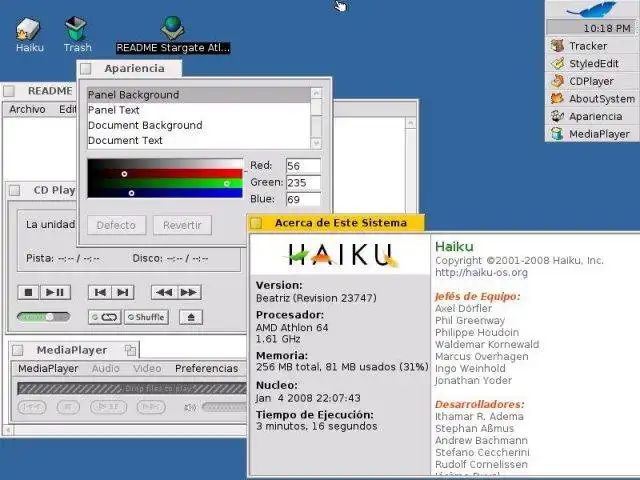Viewport: 640px width, 480px height.
Task: Click scroll up arrow in Apariencia list
Action: (316, 93)
